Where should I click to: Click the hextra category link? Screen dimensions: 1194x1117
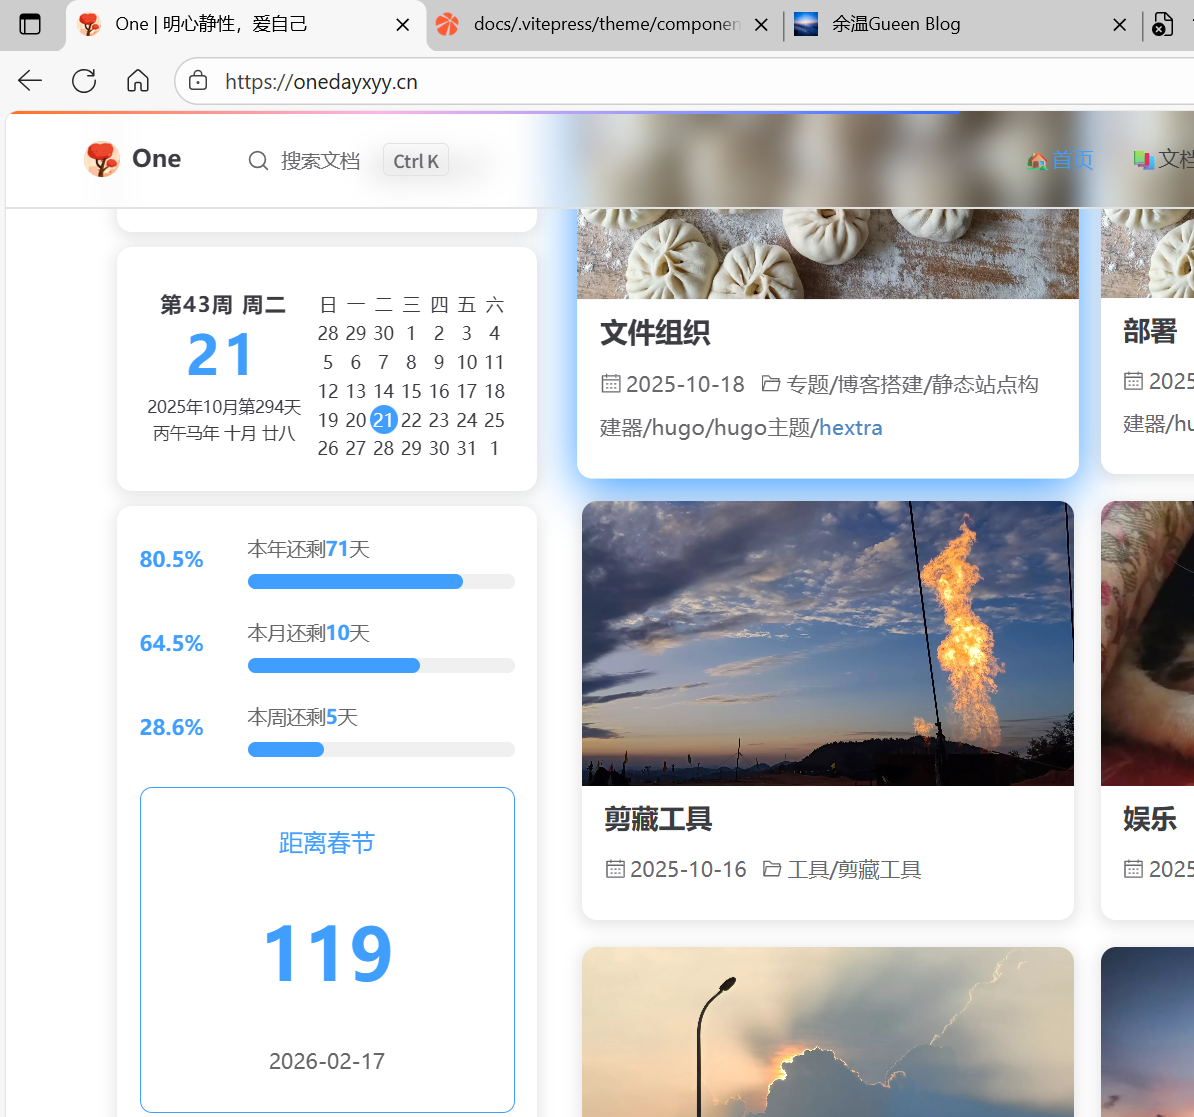(x=850, y=428)
